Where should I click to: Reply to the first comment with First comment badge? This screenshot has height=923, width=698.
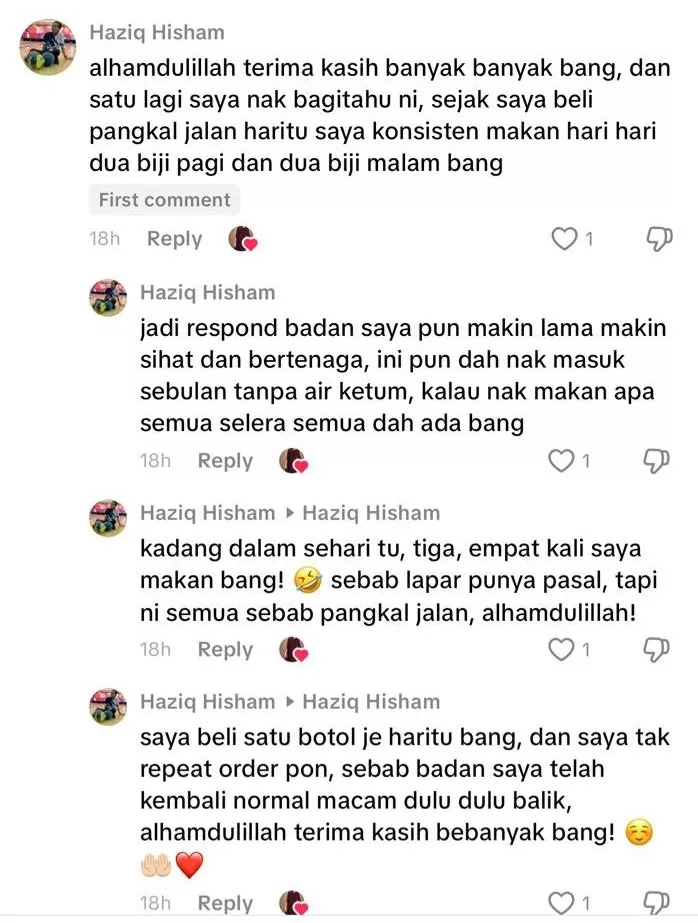(174, 239)
